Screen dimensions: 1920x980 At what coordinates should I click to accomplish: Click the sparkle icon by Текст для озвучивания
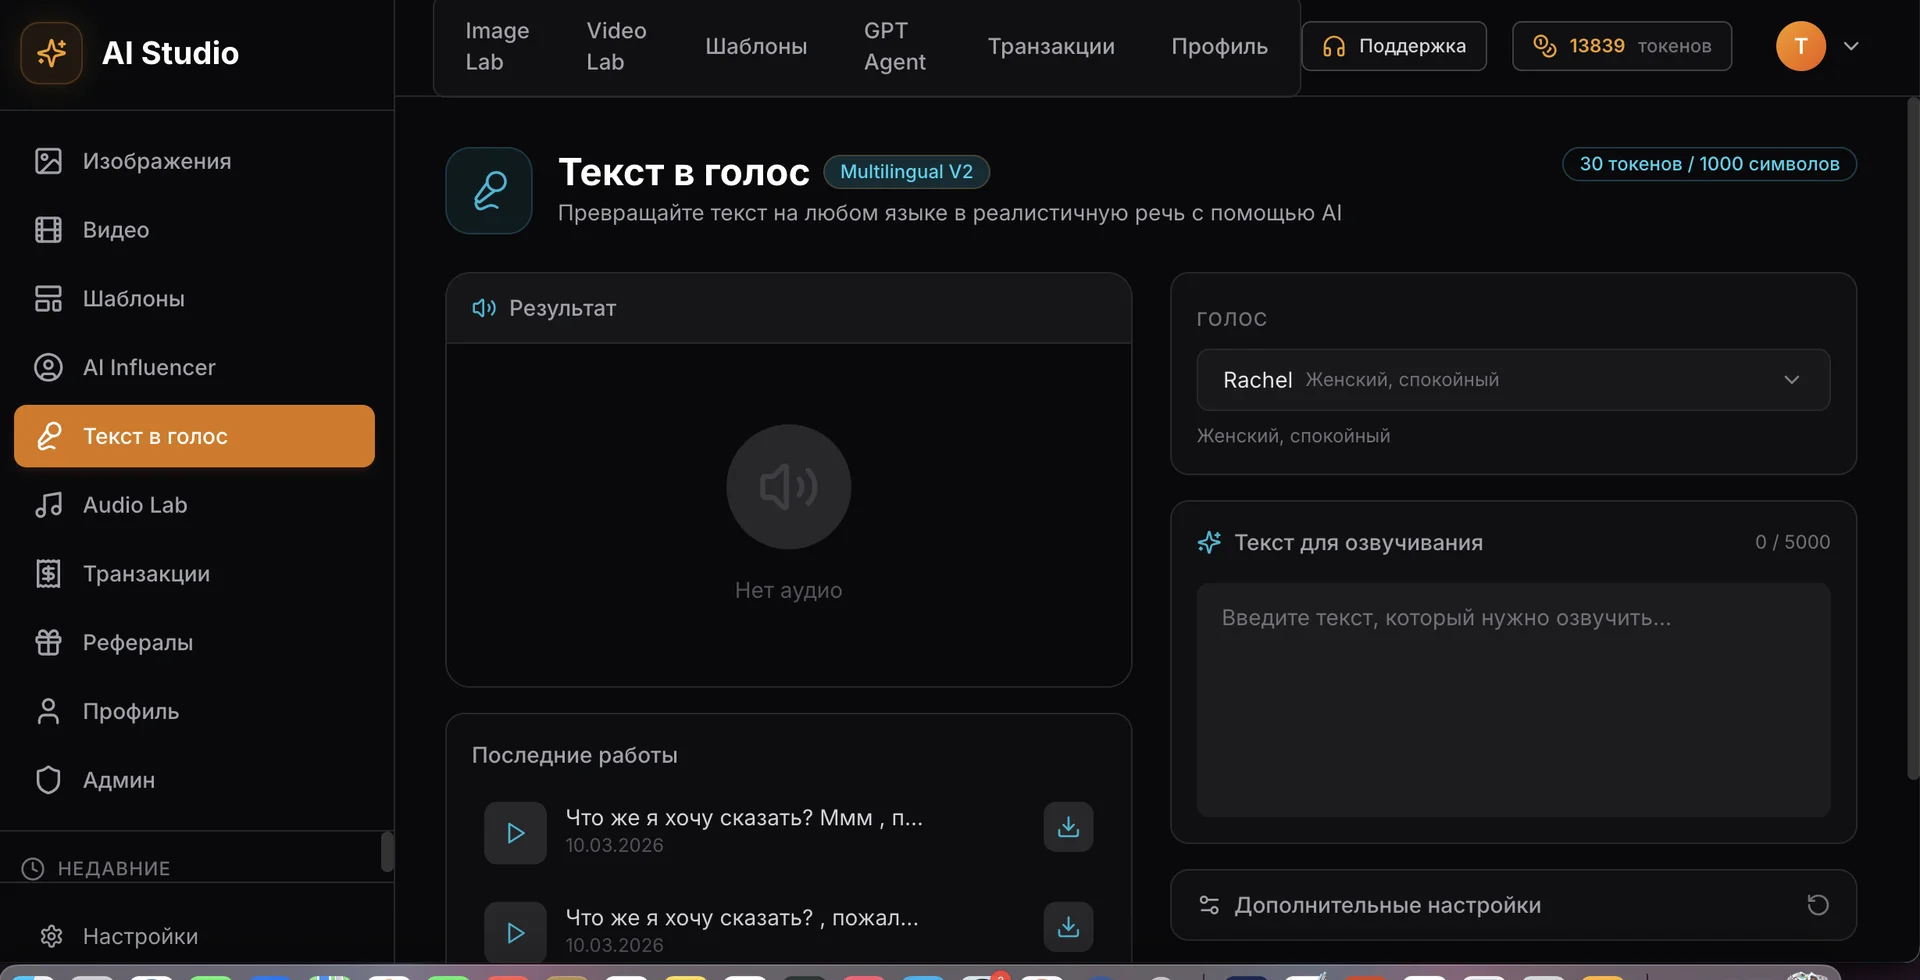click(1209, 543)
